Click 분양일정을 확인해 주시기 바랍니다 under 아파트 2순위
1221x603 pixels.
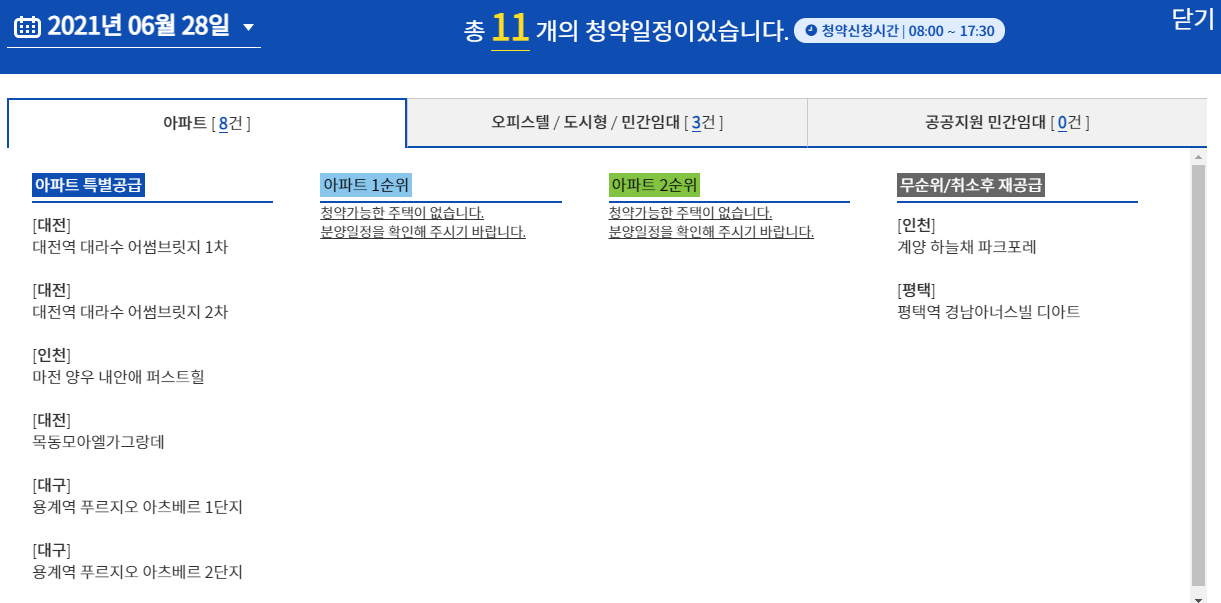pos(711,232)
